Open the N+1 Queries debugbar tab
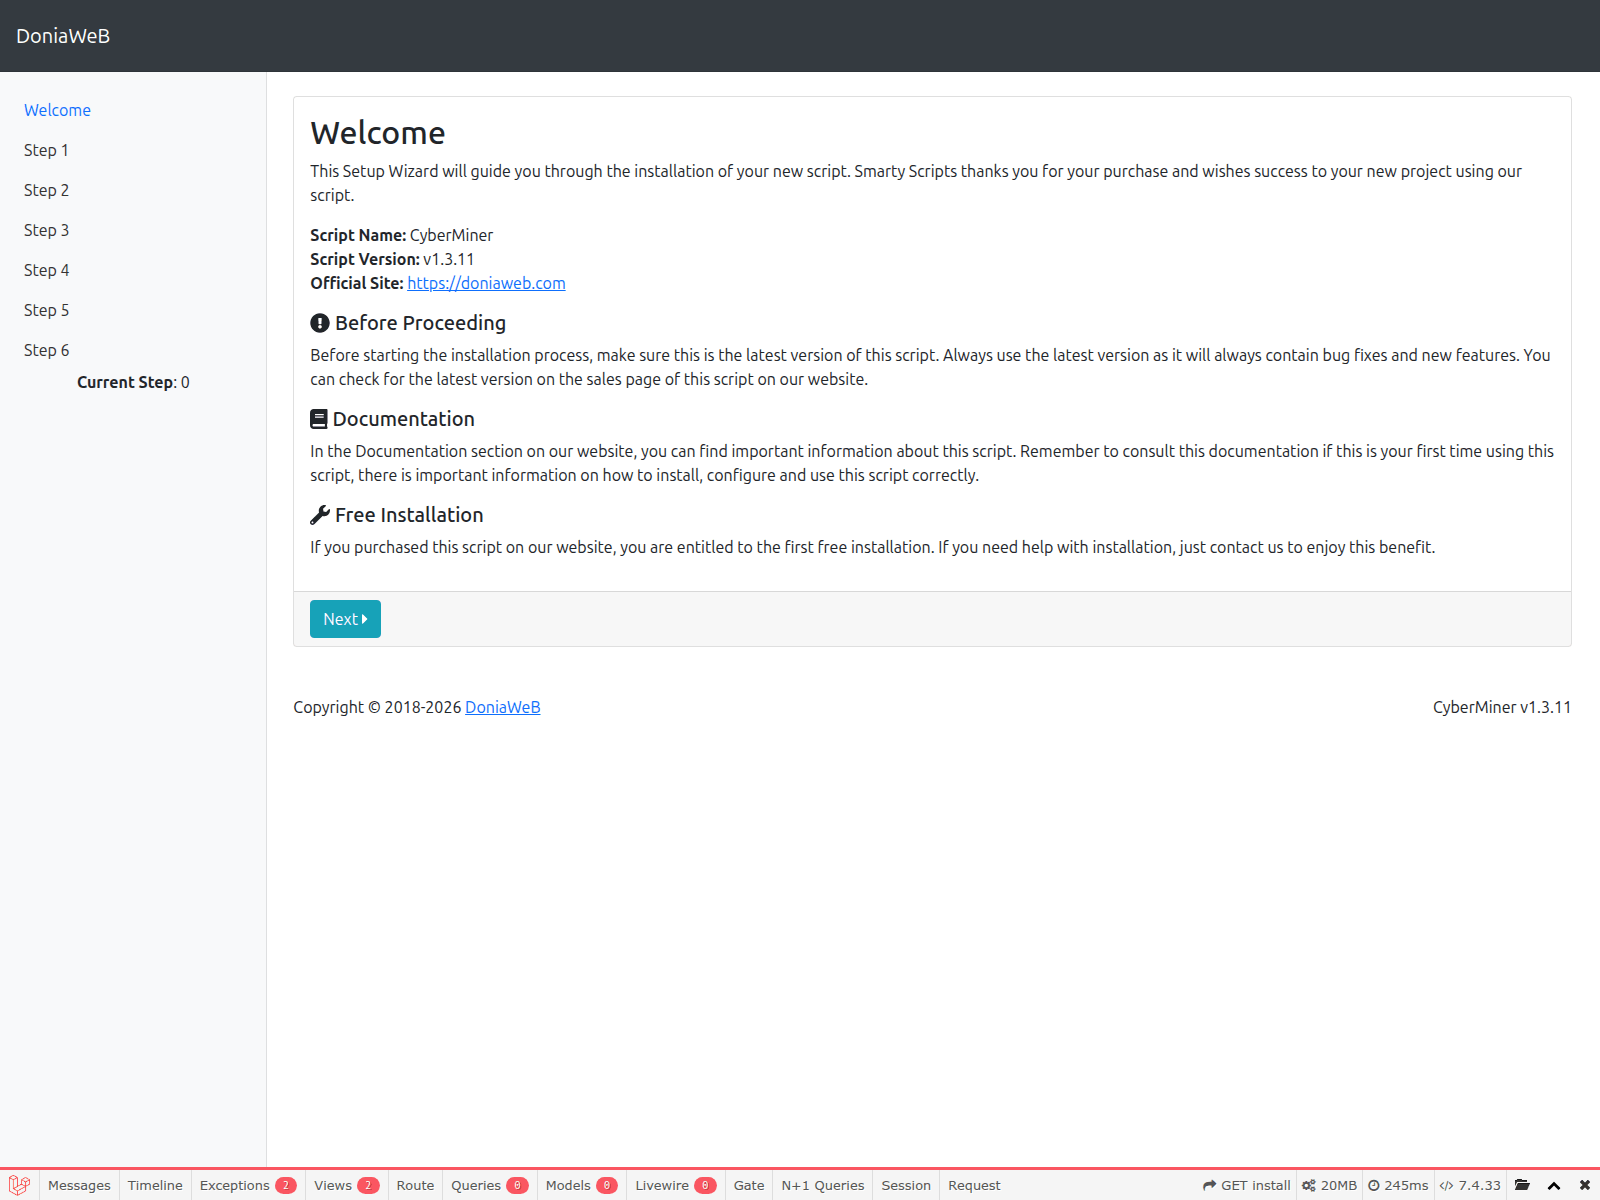The width and height of the screenshot is (1600, 1200). (823, 1185)
